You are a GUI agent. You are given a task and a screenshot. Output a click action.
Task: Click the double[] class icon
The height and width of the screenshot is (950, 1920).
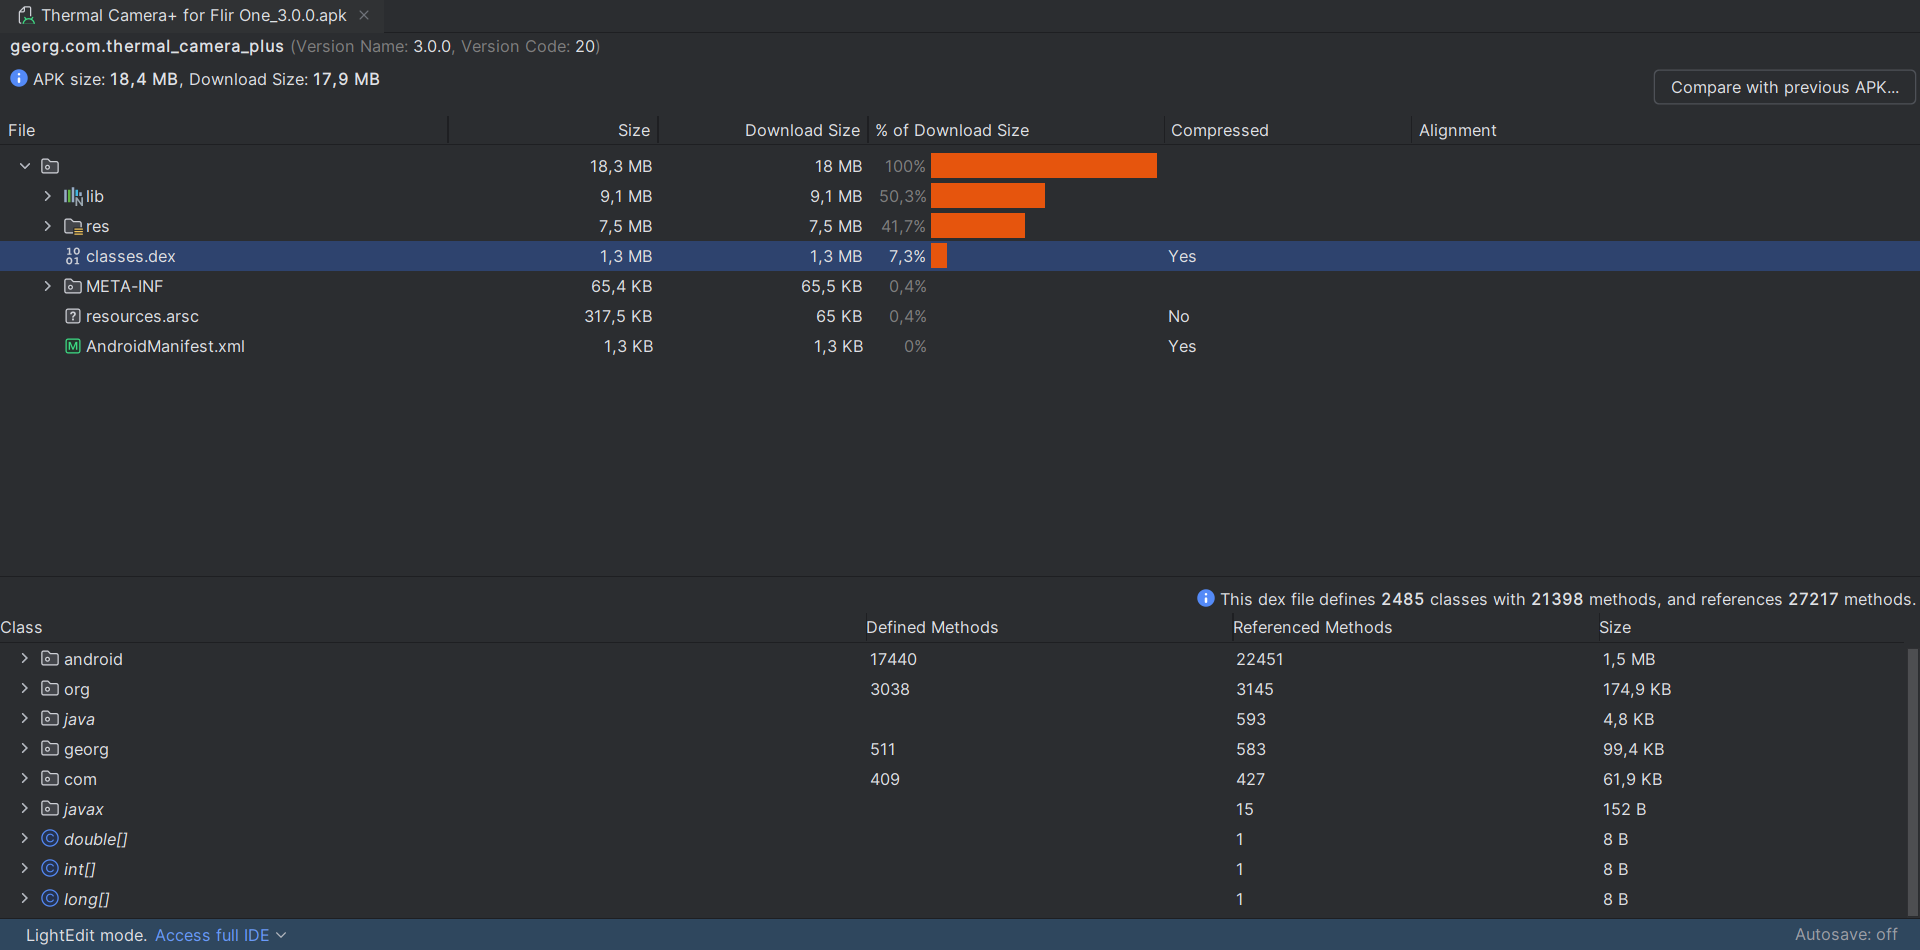(x=50, y=839)
